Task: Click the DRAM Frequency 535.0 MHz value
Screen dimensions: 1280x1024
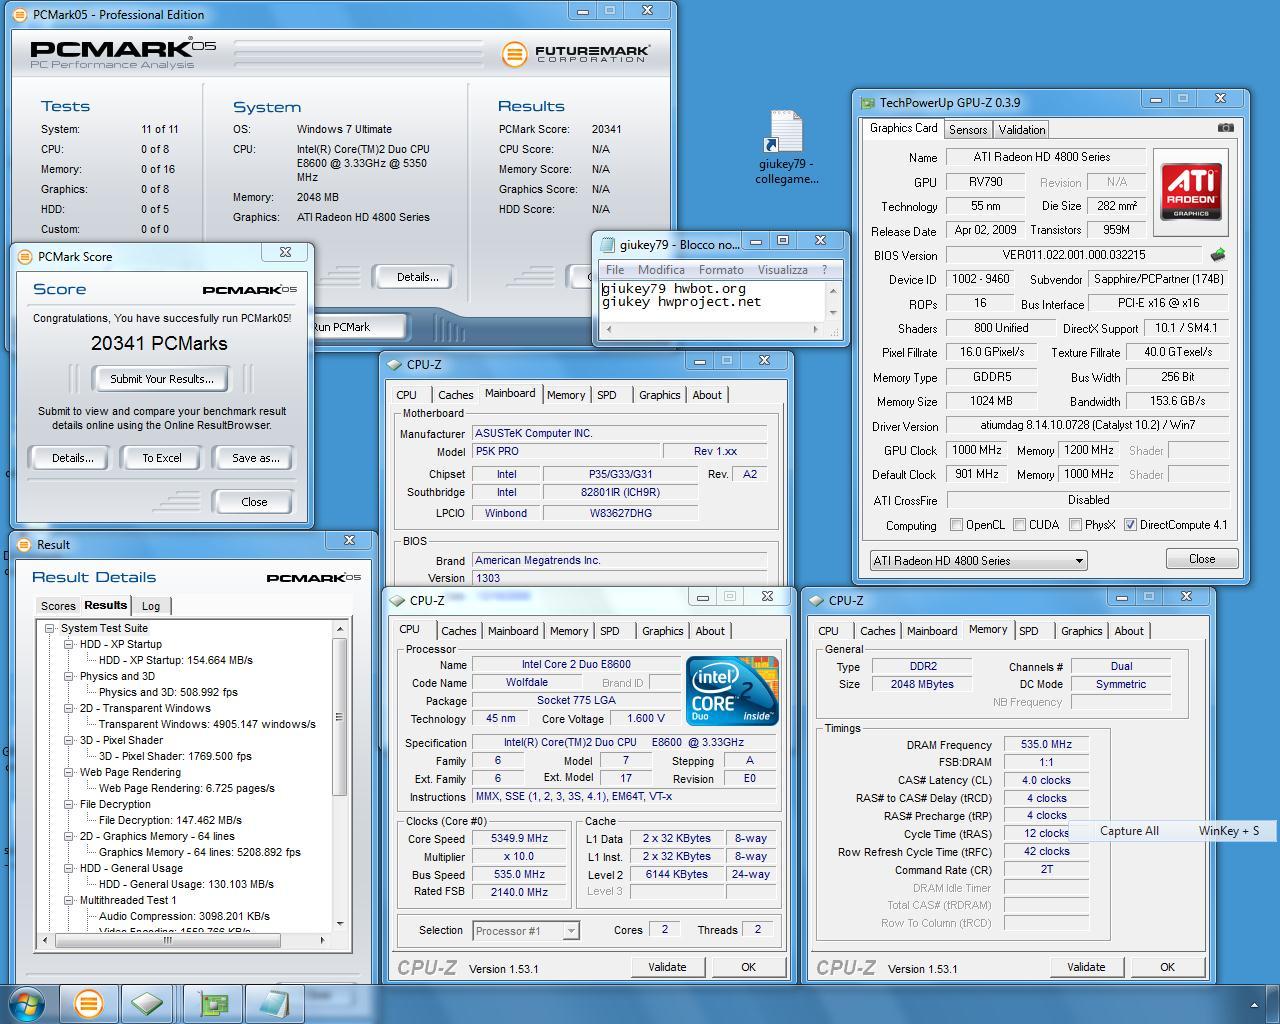Action: click(1046, 745)
